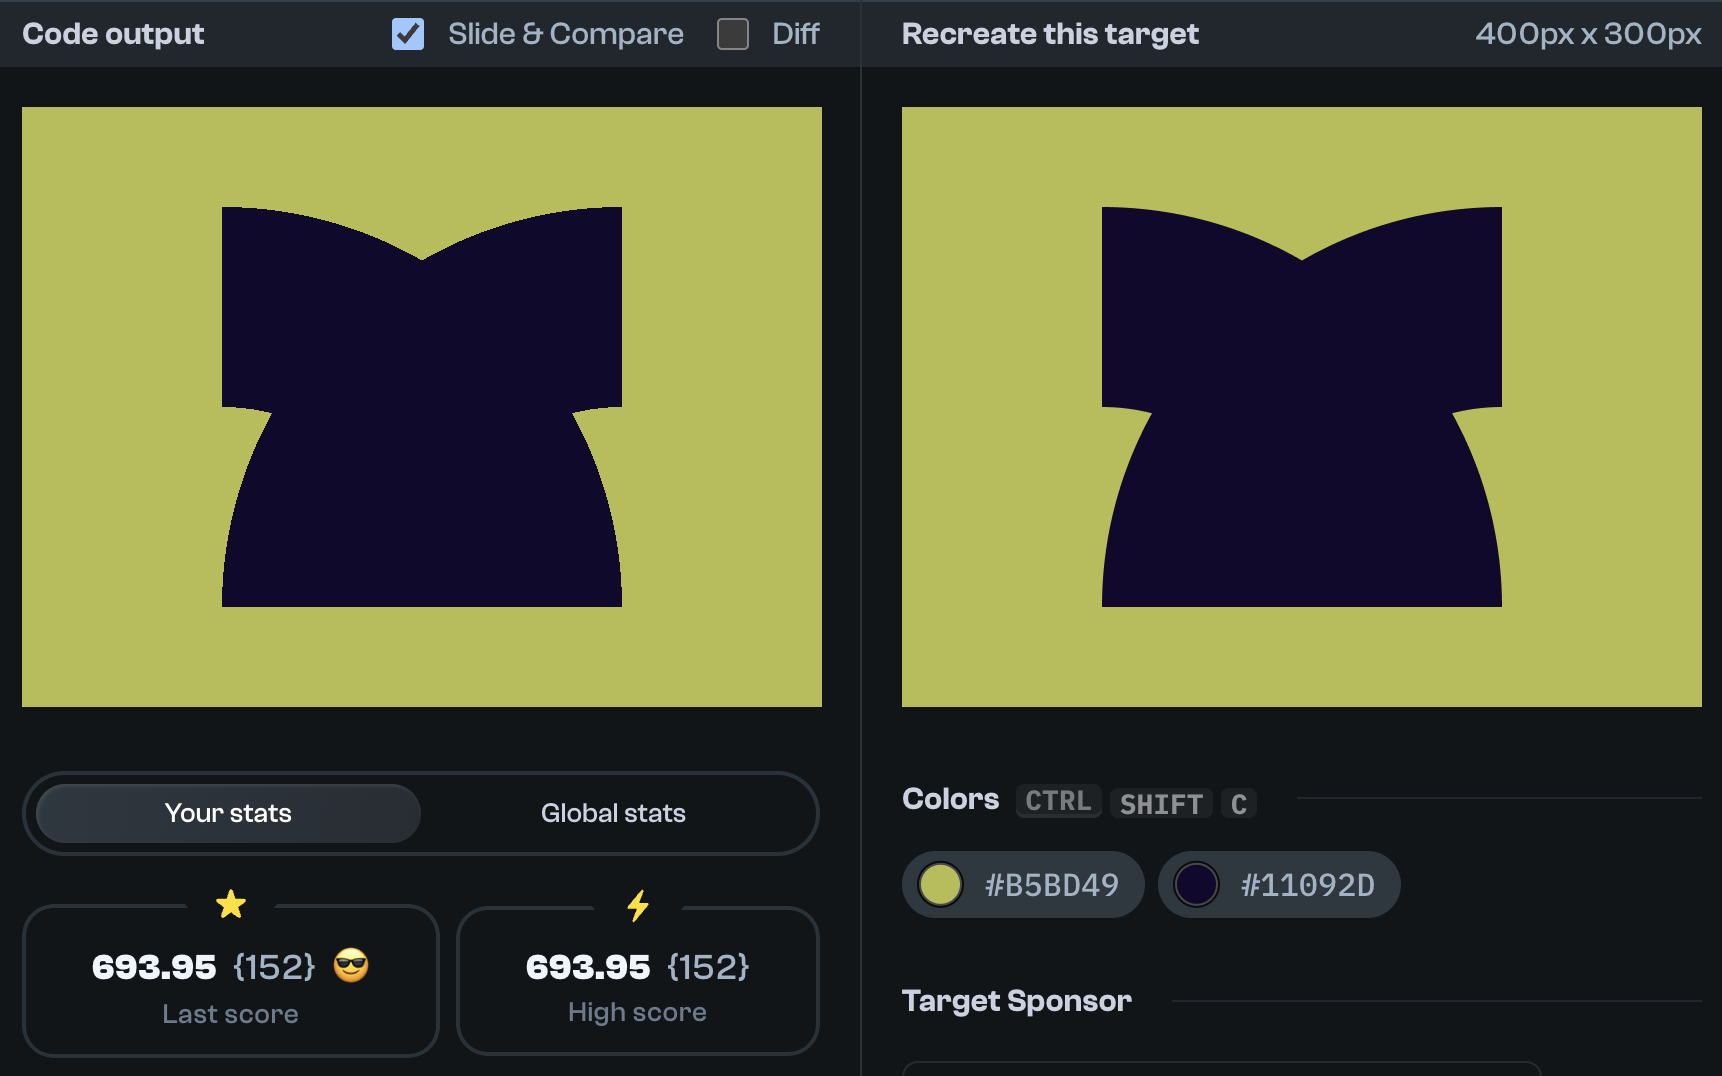Click the star icon above Last score
This screenshot has width=1722, height=1076.
pyautogui.click(x=231, y=904)
